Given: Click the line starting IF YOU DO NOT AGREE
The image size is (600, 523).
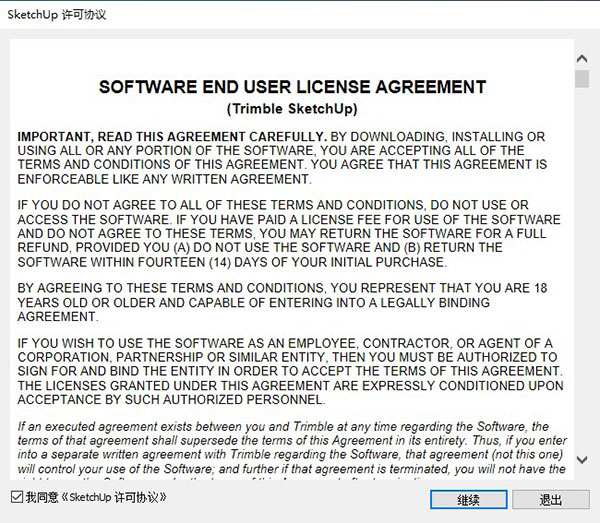Looking at the screenshot, I should [273, 205].
